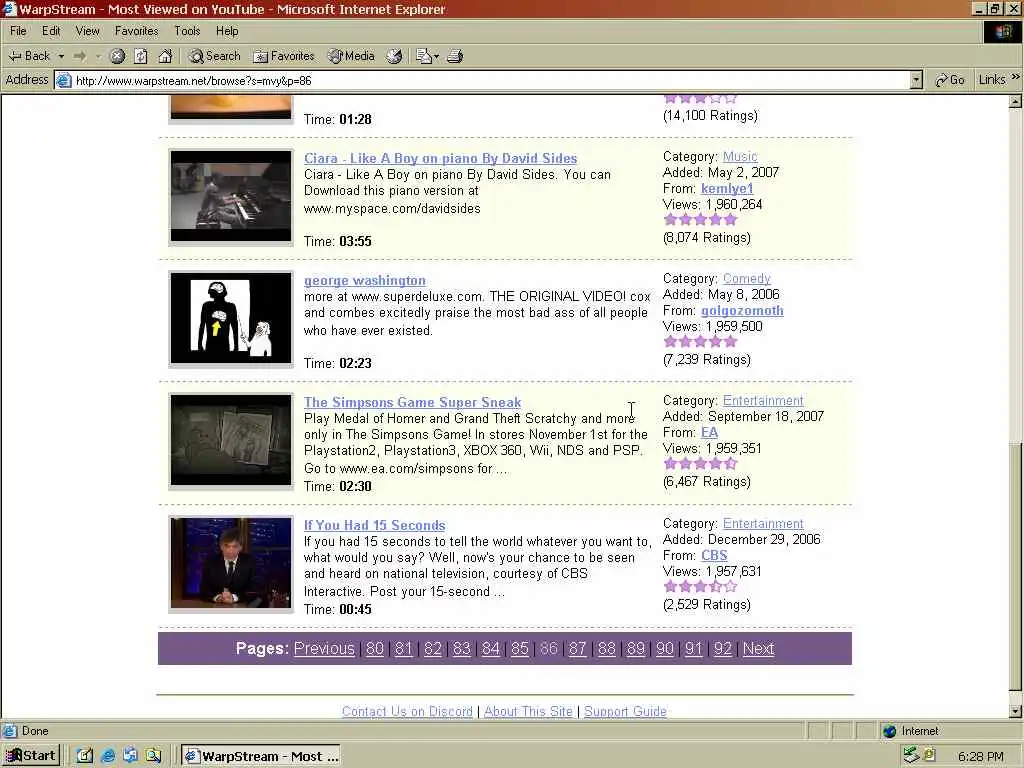Open the Favorites menu
Screen dimensions: 1024x768
(136, 31)
